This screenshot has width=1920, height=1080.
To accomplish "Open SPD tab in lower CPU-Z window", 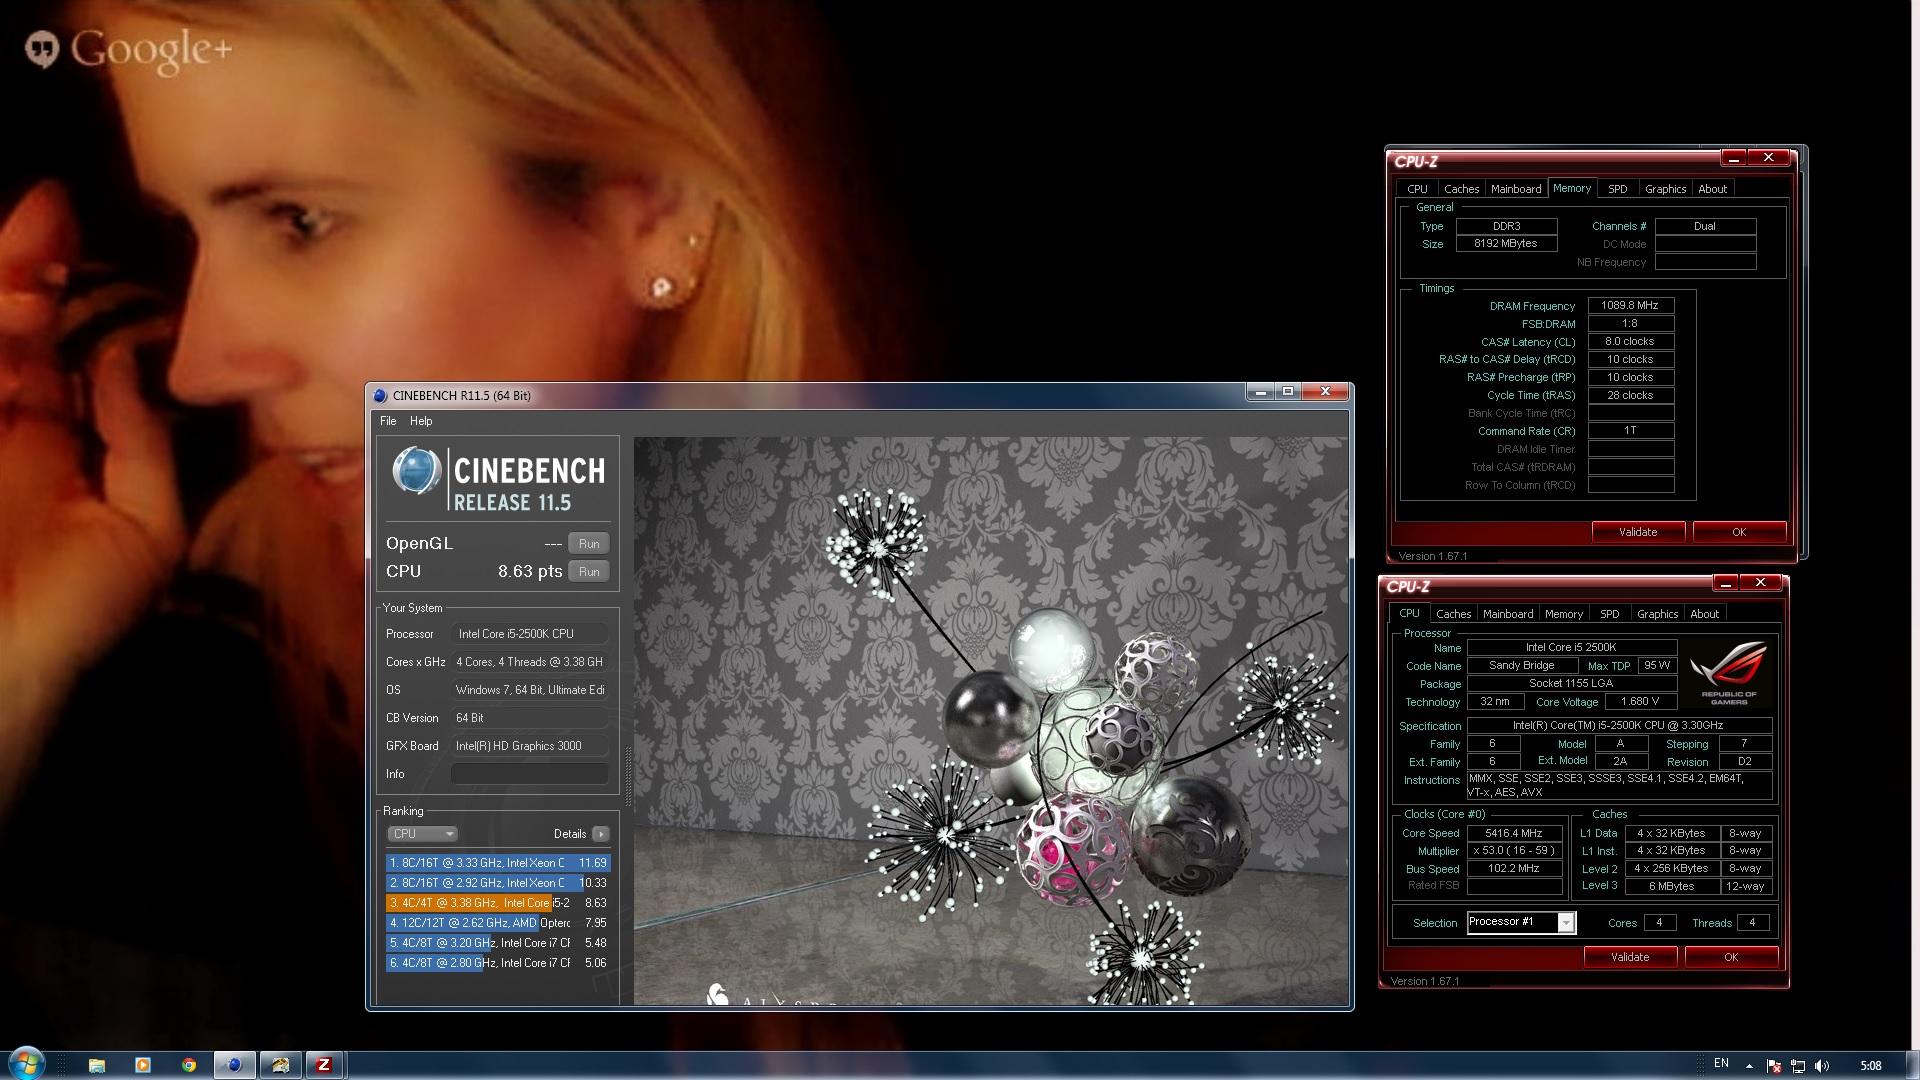I will point(1610,614).
